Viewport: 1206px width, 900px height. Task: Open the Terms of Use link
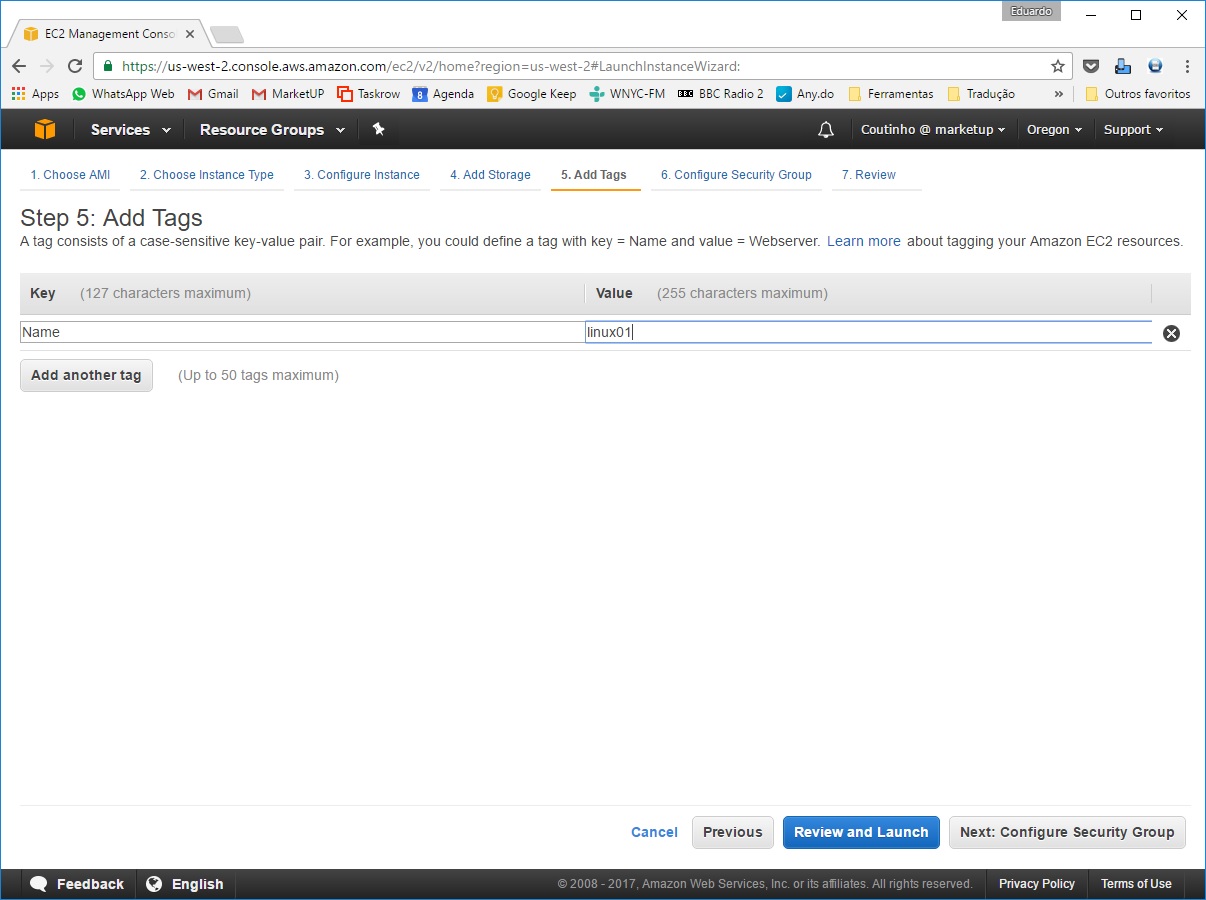[x=1136, y=884]
